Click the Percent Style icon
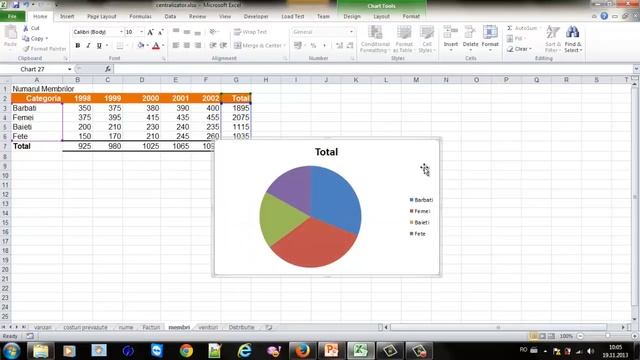The image size is (640, 360). [x=313, y=46]
